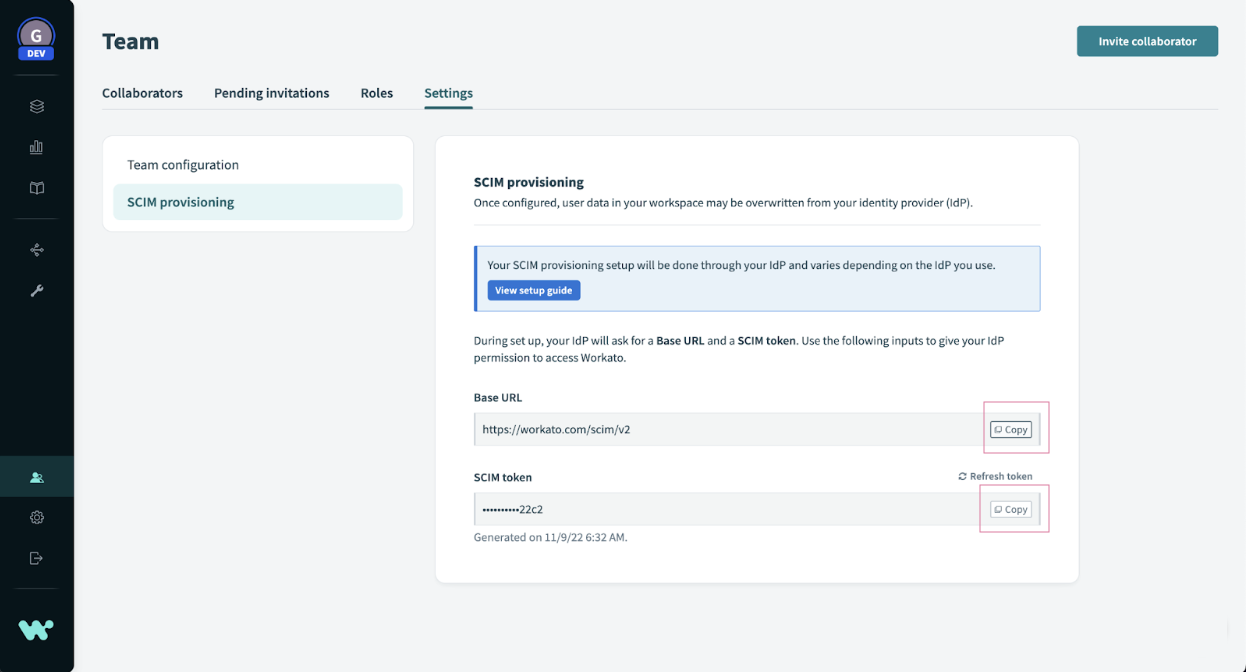
Task: Open the library book icon in sidebar
Action: coord(37,188)
